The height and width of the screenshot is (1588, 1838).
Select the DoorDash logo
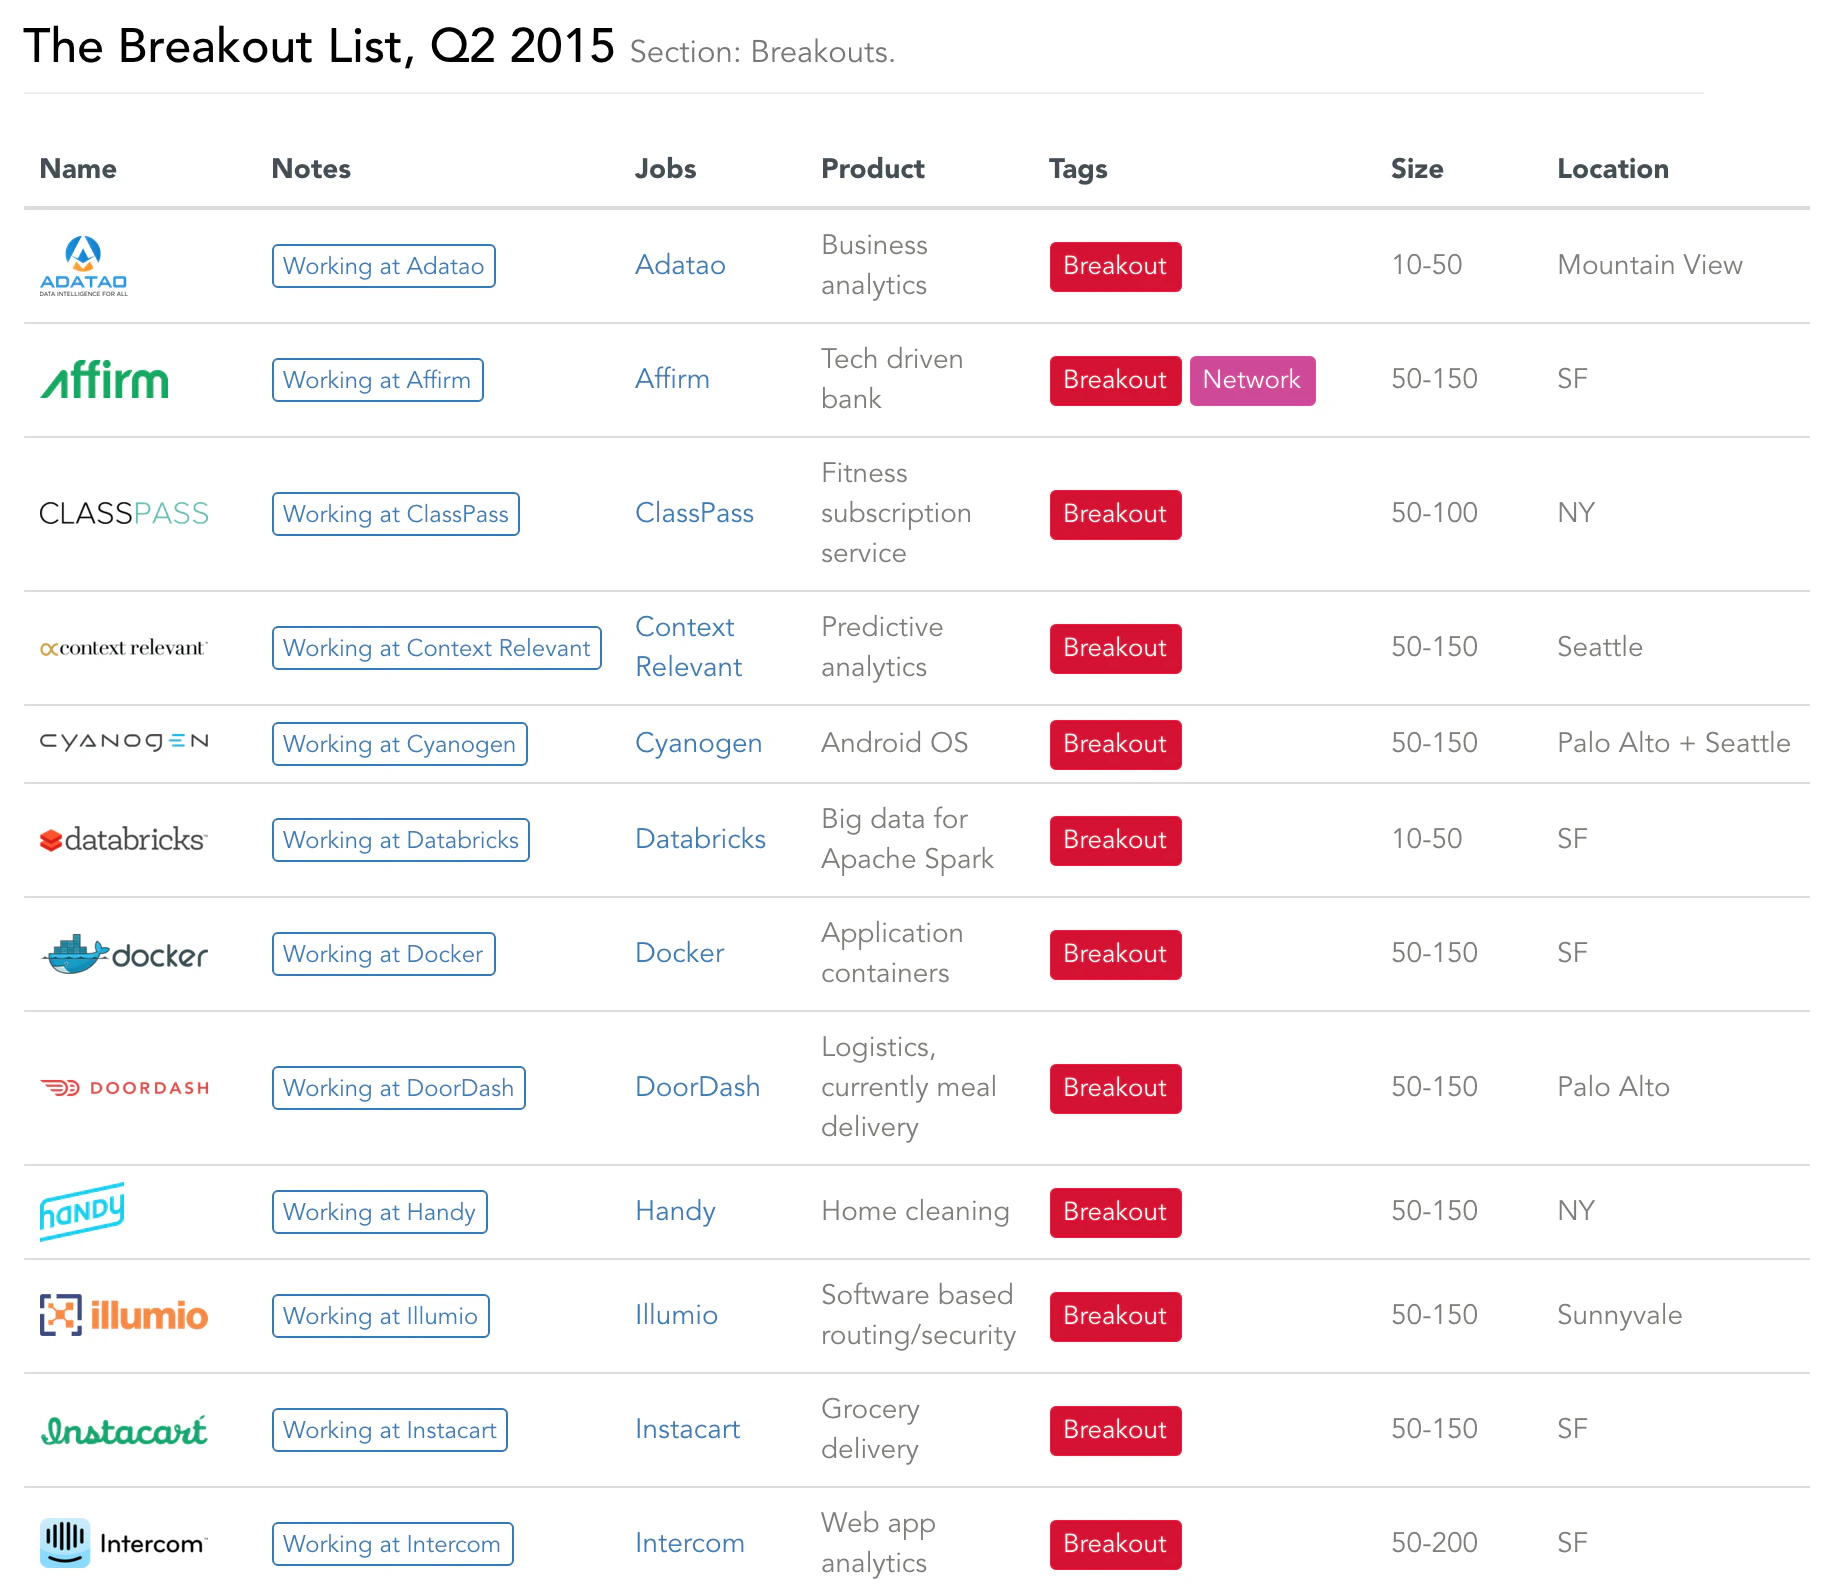[124, 1087]
